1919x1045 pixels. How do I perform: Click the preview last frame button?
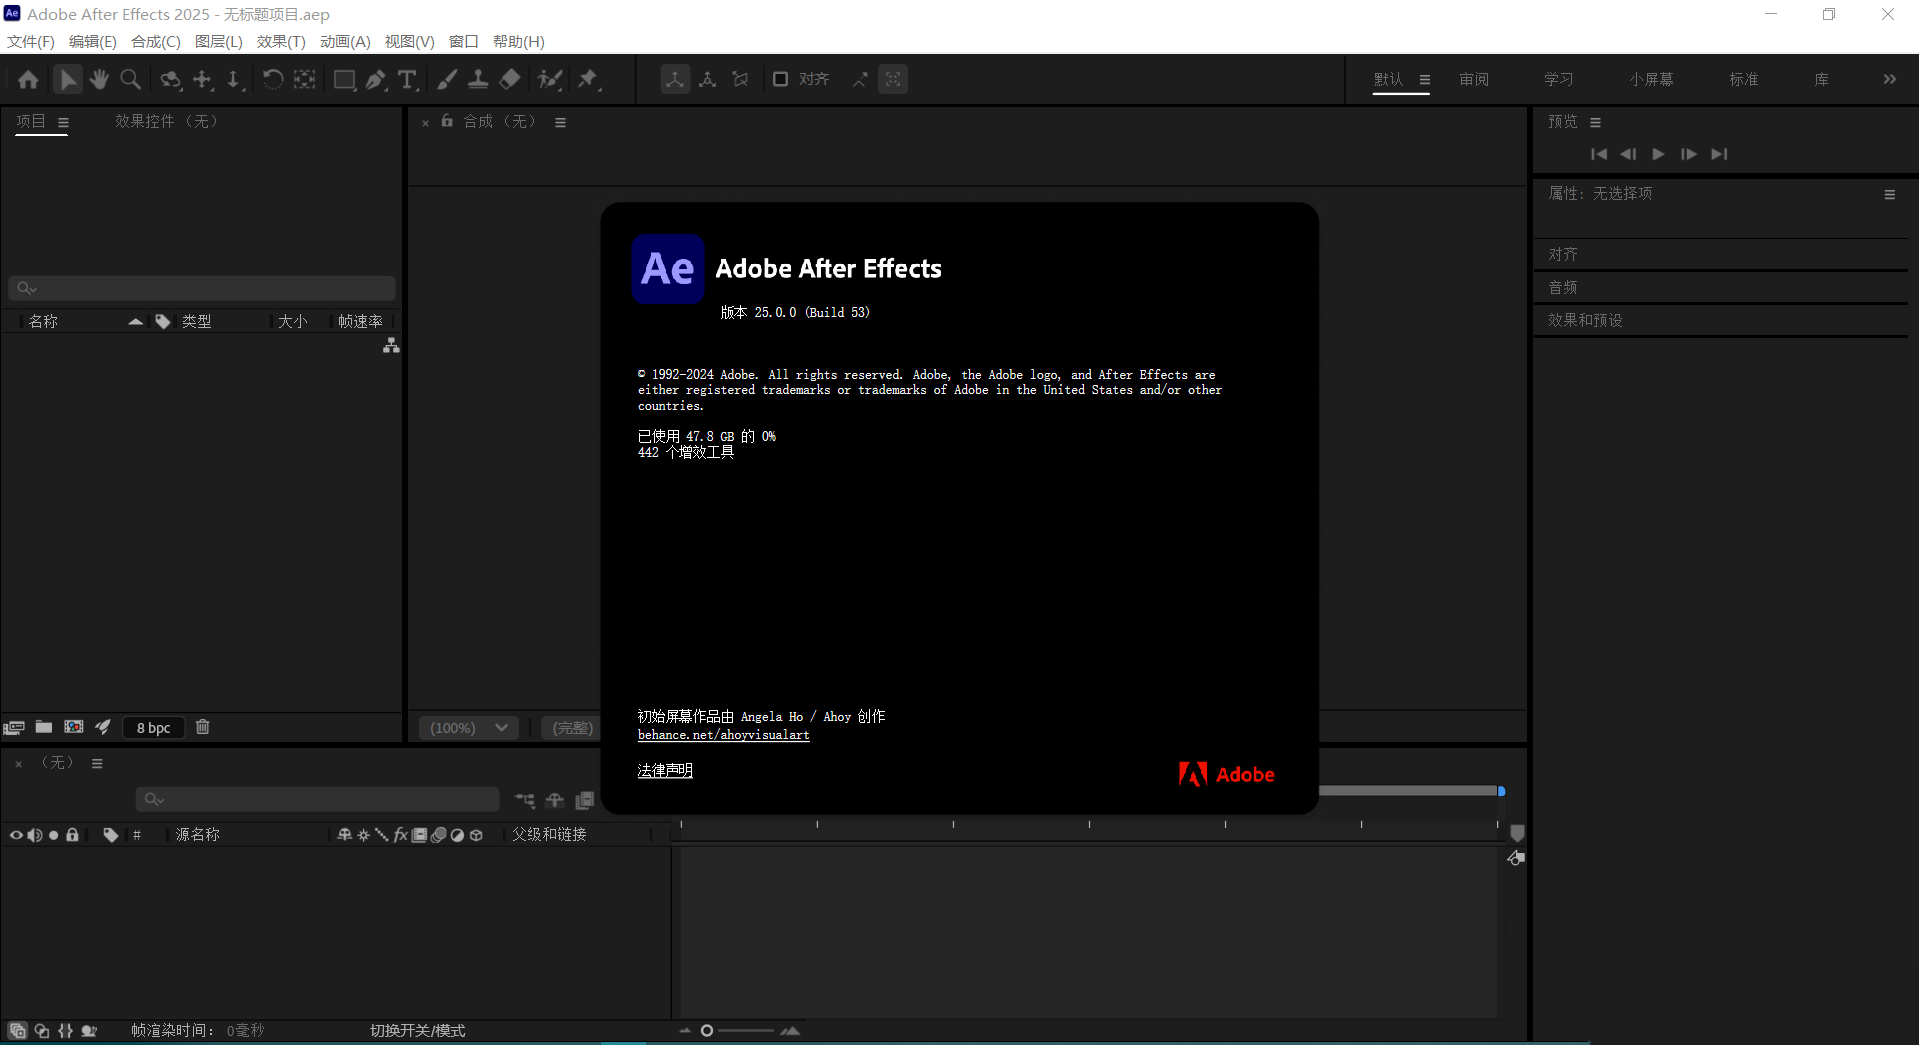[x=1719, y=154]
